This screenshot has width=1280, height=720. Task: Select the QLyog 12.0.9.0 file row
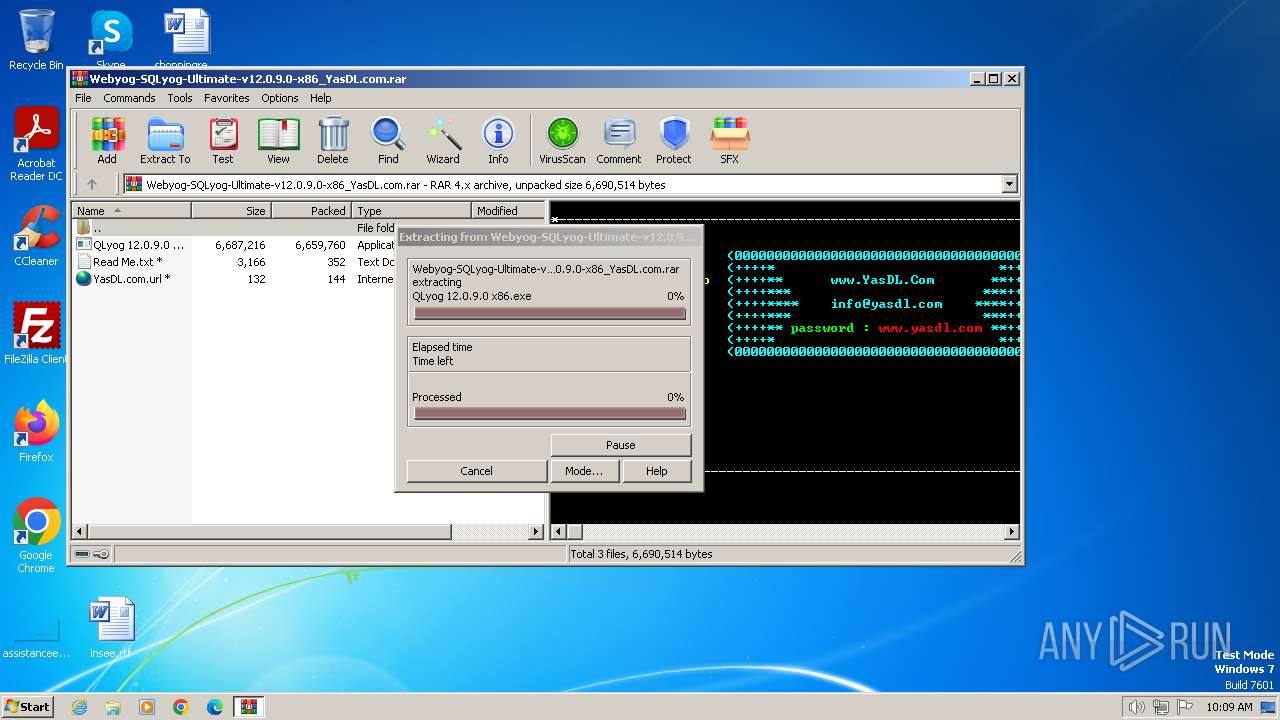point(233,245)
